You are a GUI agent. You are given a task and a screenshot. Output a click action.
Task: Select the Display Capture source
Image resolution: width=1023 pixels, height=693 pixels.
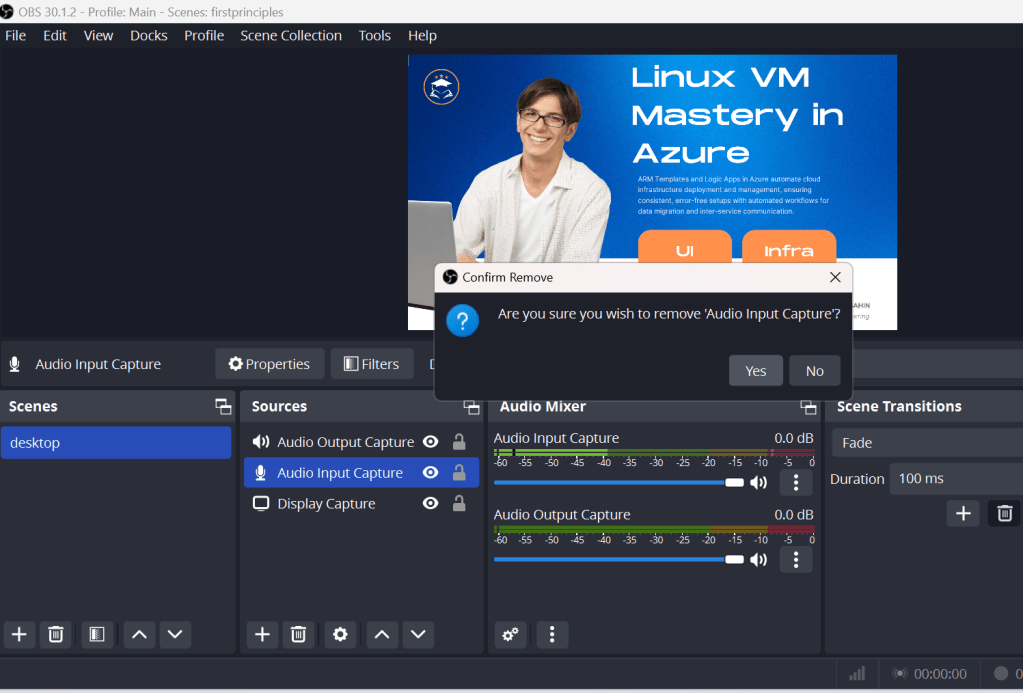click(x=326, y=503)
